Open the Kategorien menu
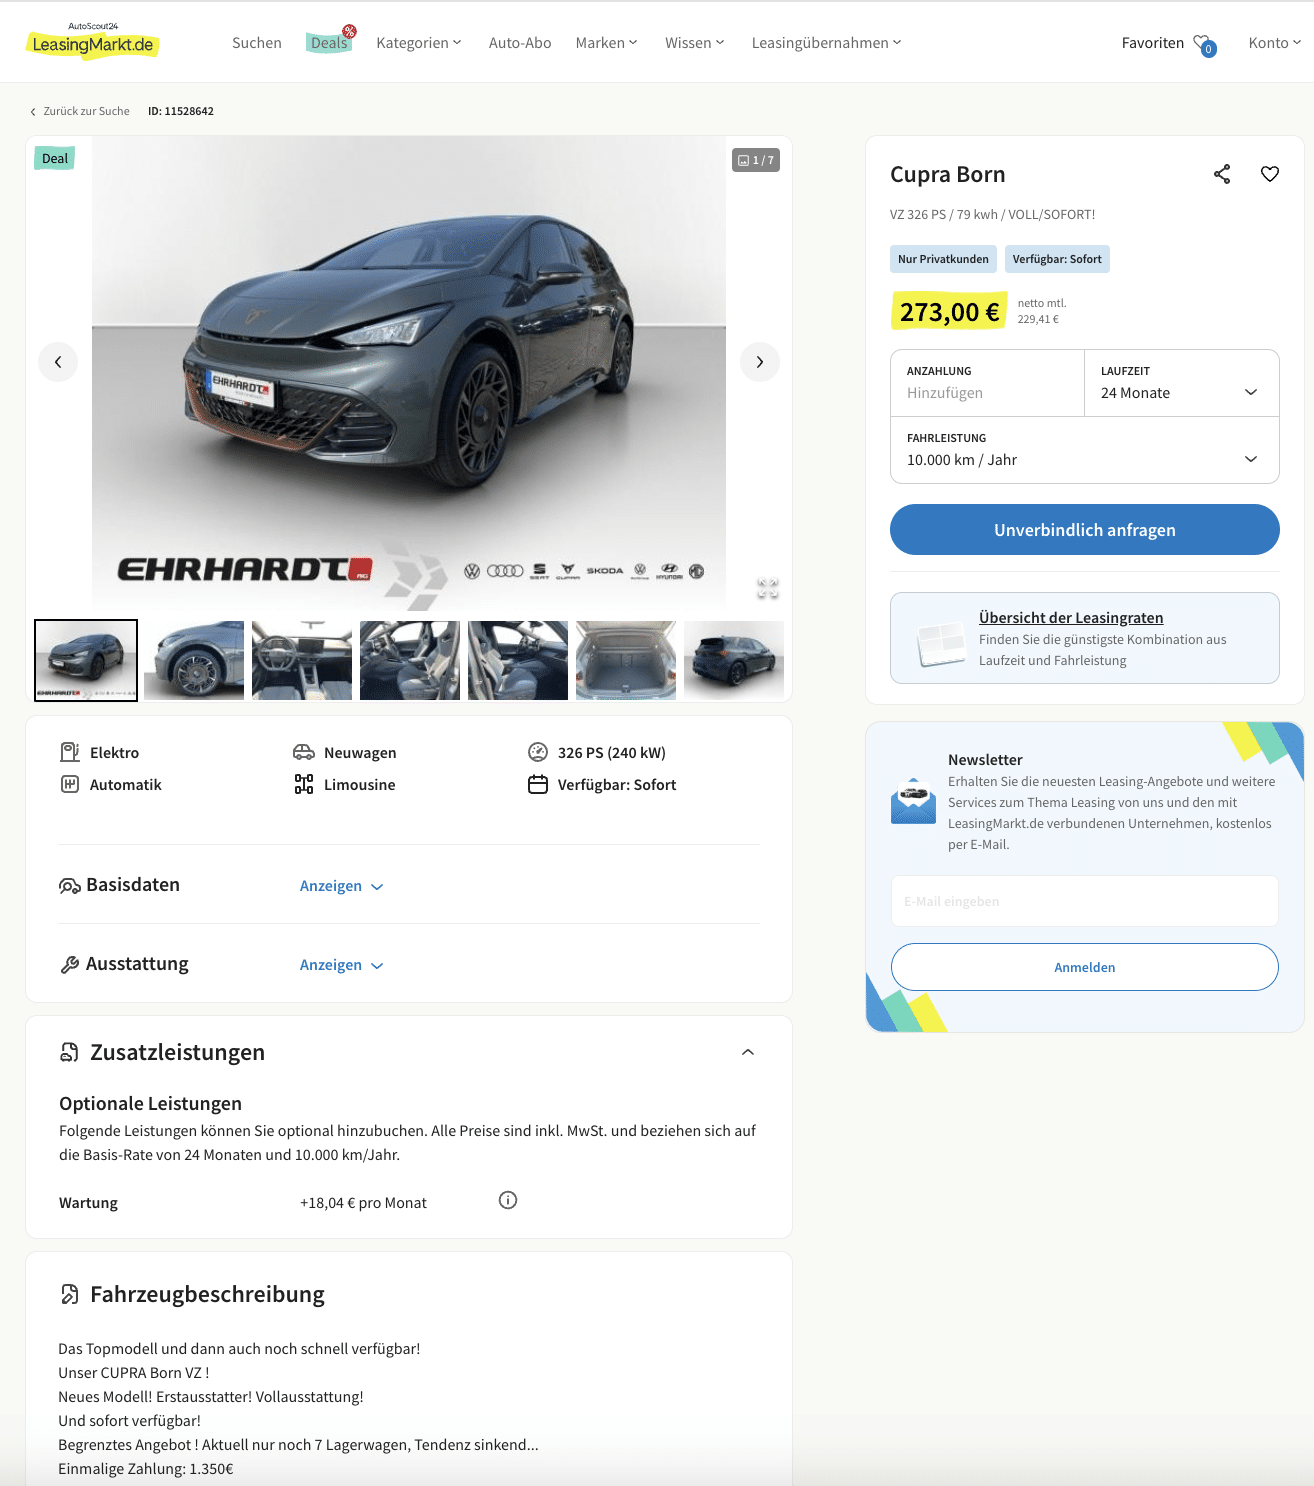 [x=419, y=43]
